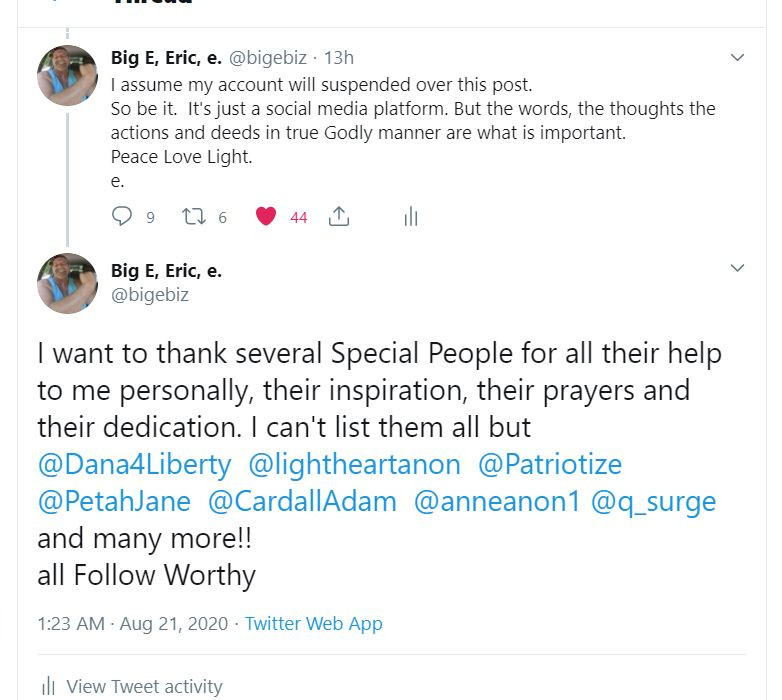Click the main tweet's profile avatar
Image resolution: width=782 pixels, height=700 pixels.
pos(67,283)
